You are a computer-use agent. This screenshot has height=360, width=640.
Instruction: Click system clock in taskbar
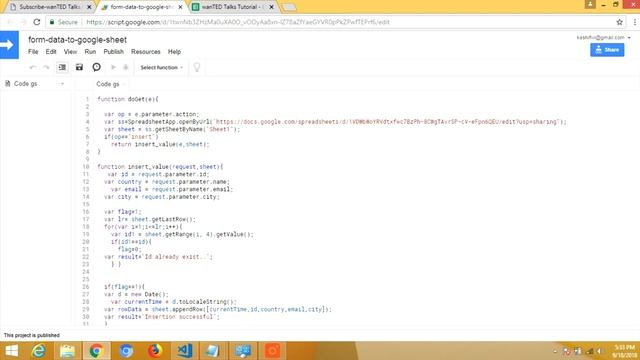pos(624,351)
